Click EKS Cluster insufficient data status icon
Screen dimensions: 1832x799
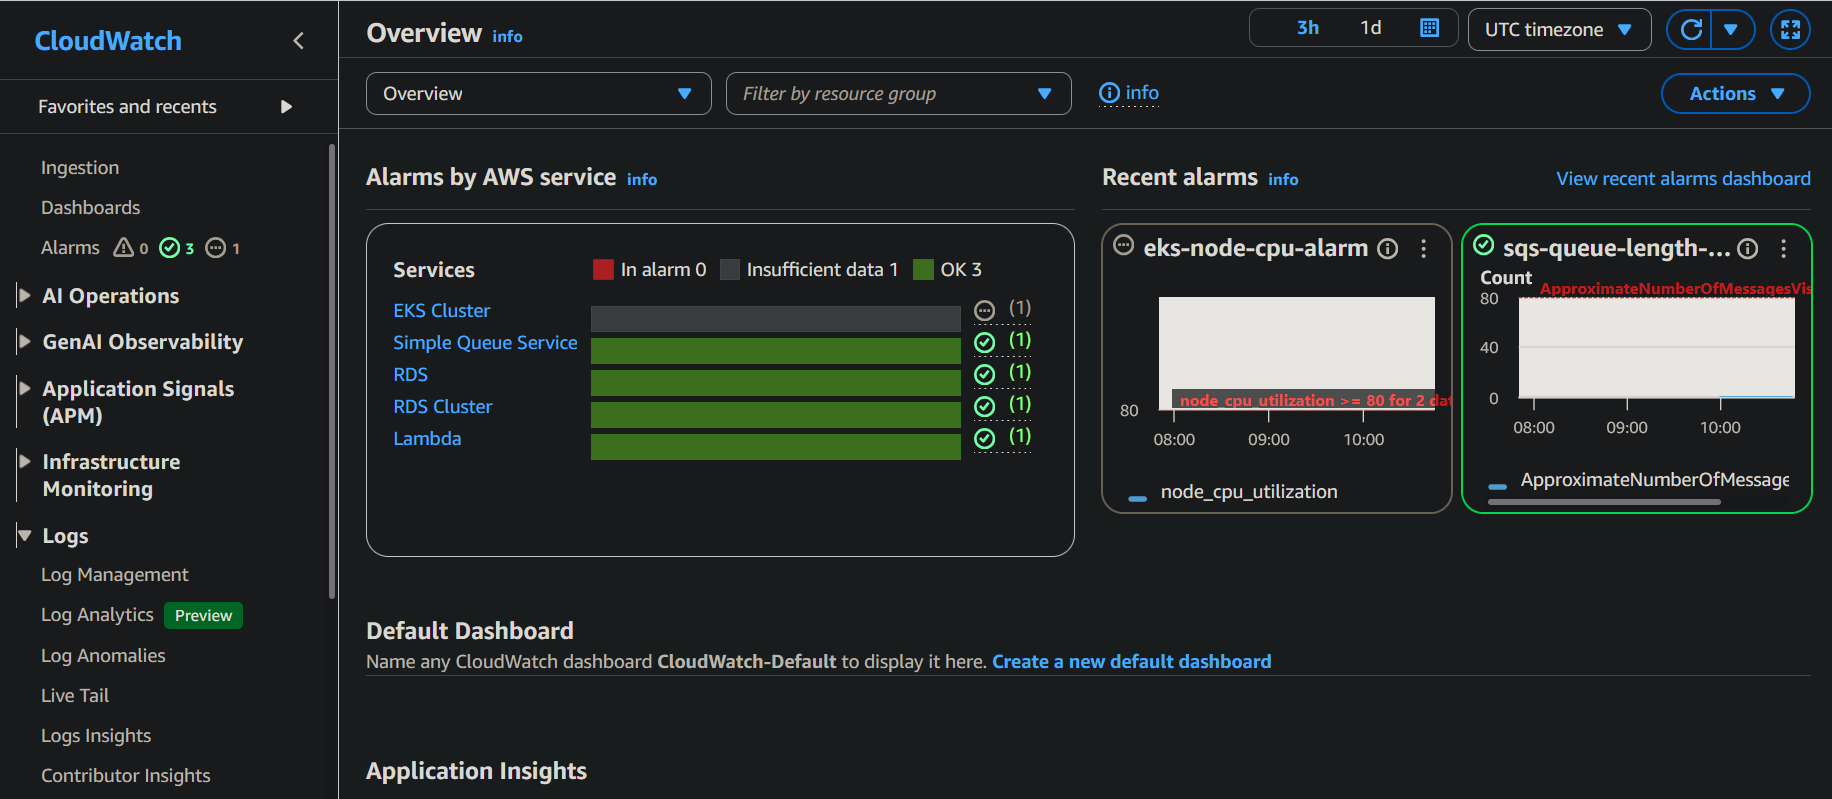pos(985,311)
